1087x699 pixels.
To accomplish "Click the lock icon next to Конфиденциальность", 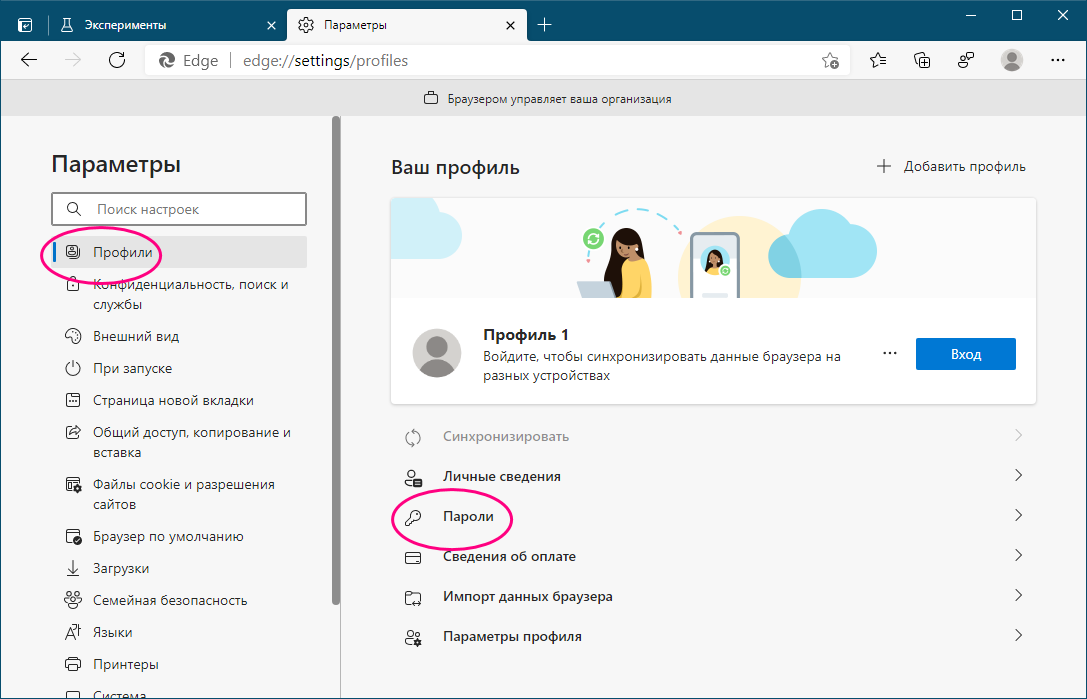I will [73, 284].
